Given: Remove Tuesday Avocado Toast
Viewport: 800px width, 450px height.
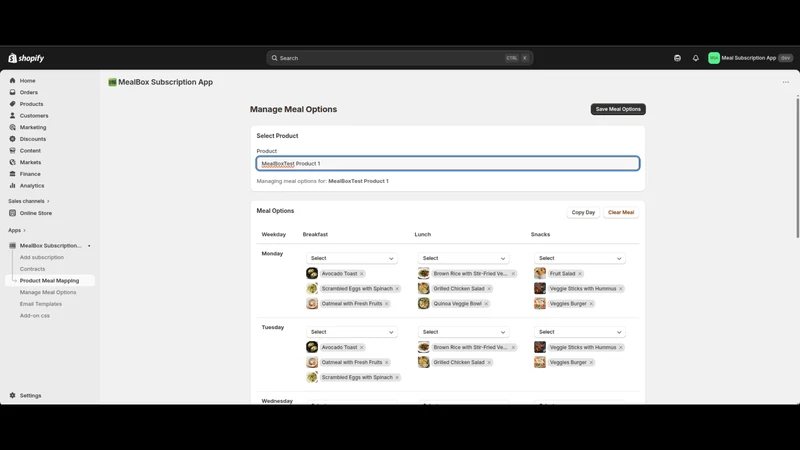Looking at the screenshot, I should coord(362,347).
